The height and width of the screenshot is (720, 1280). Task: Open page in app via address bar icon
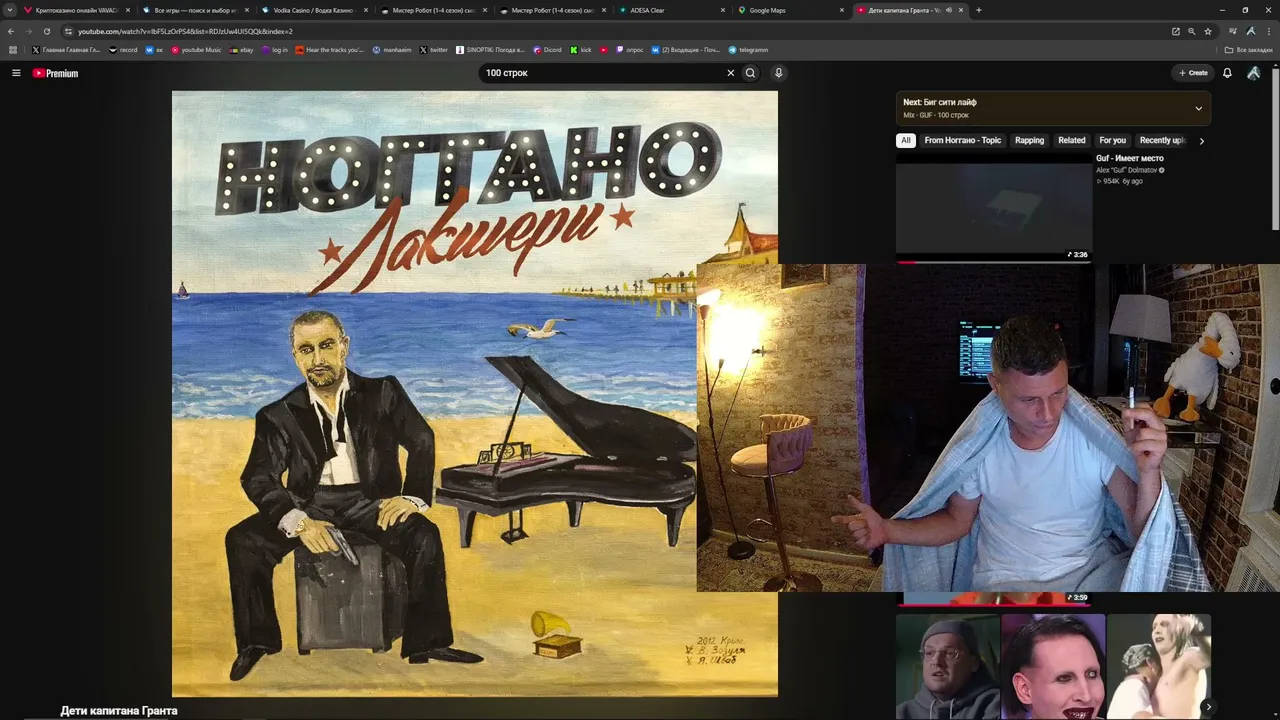[1176, 31]
